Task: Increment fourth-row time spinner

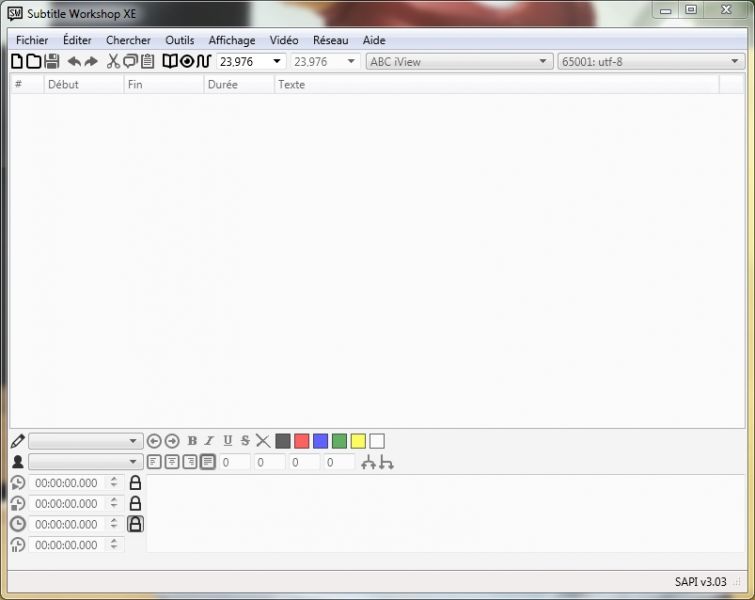Action: pyautogui.click(x=114, y=542)
